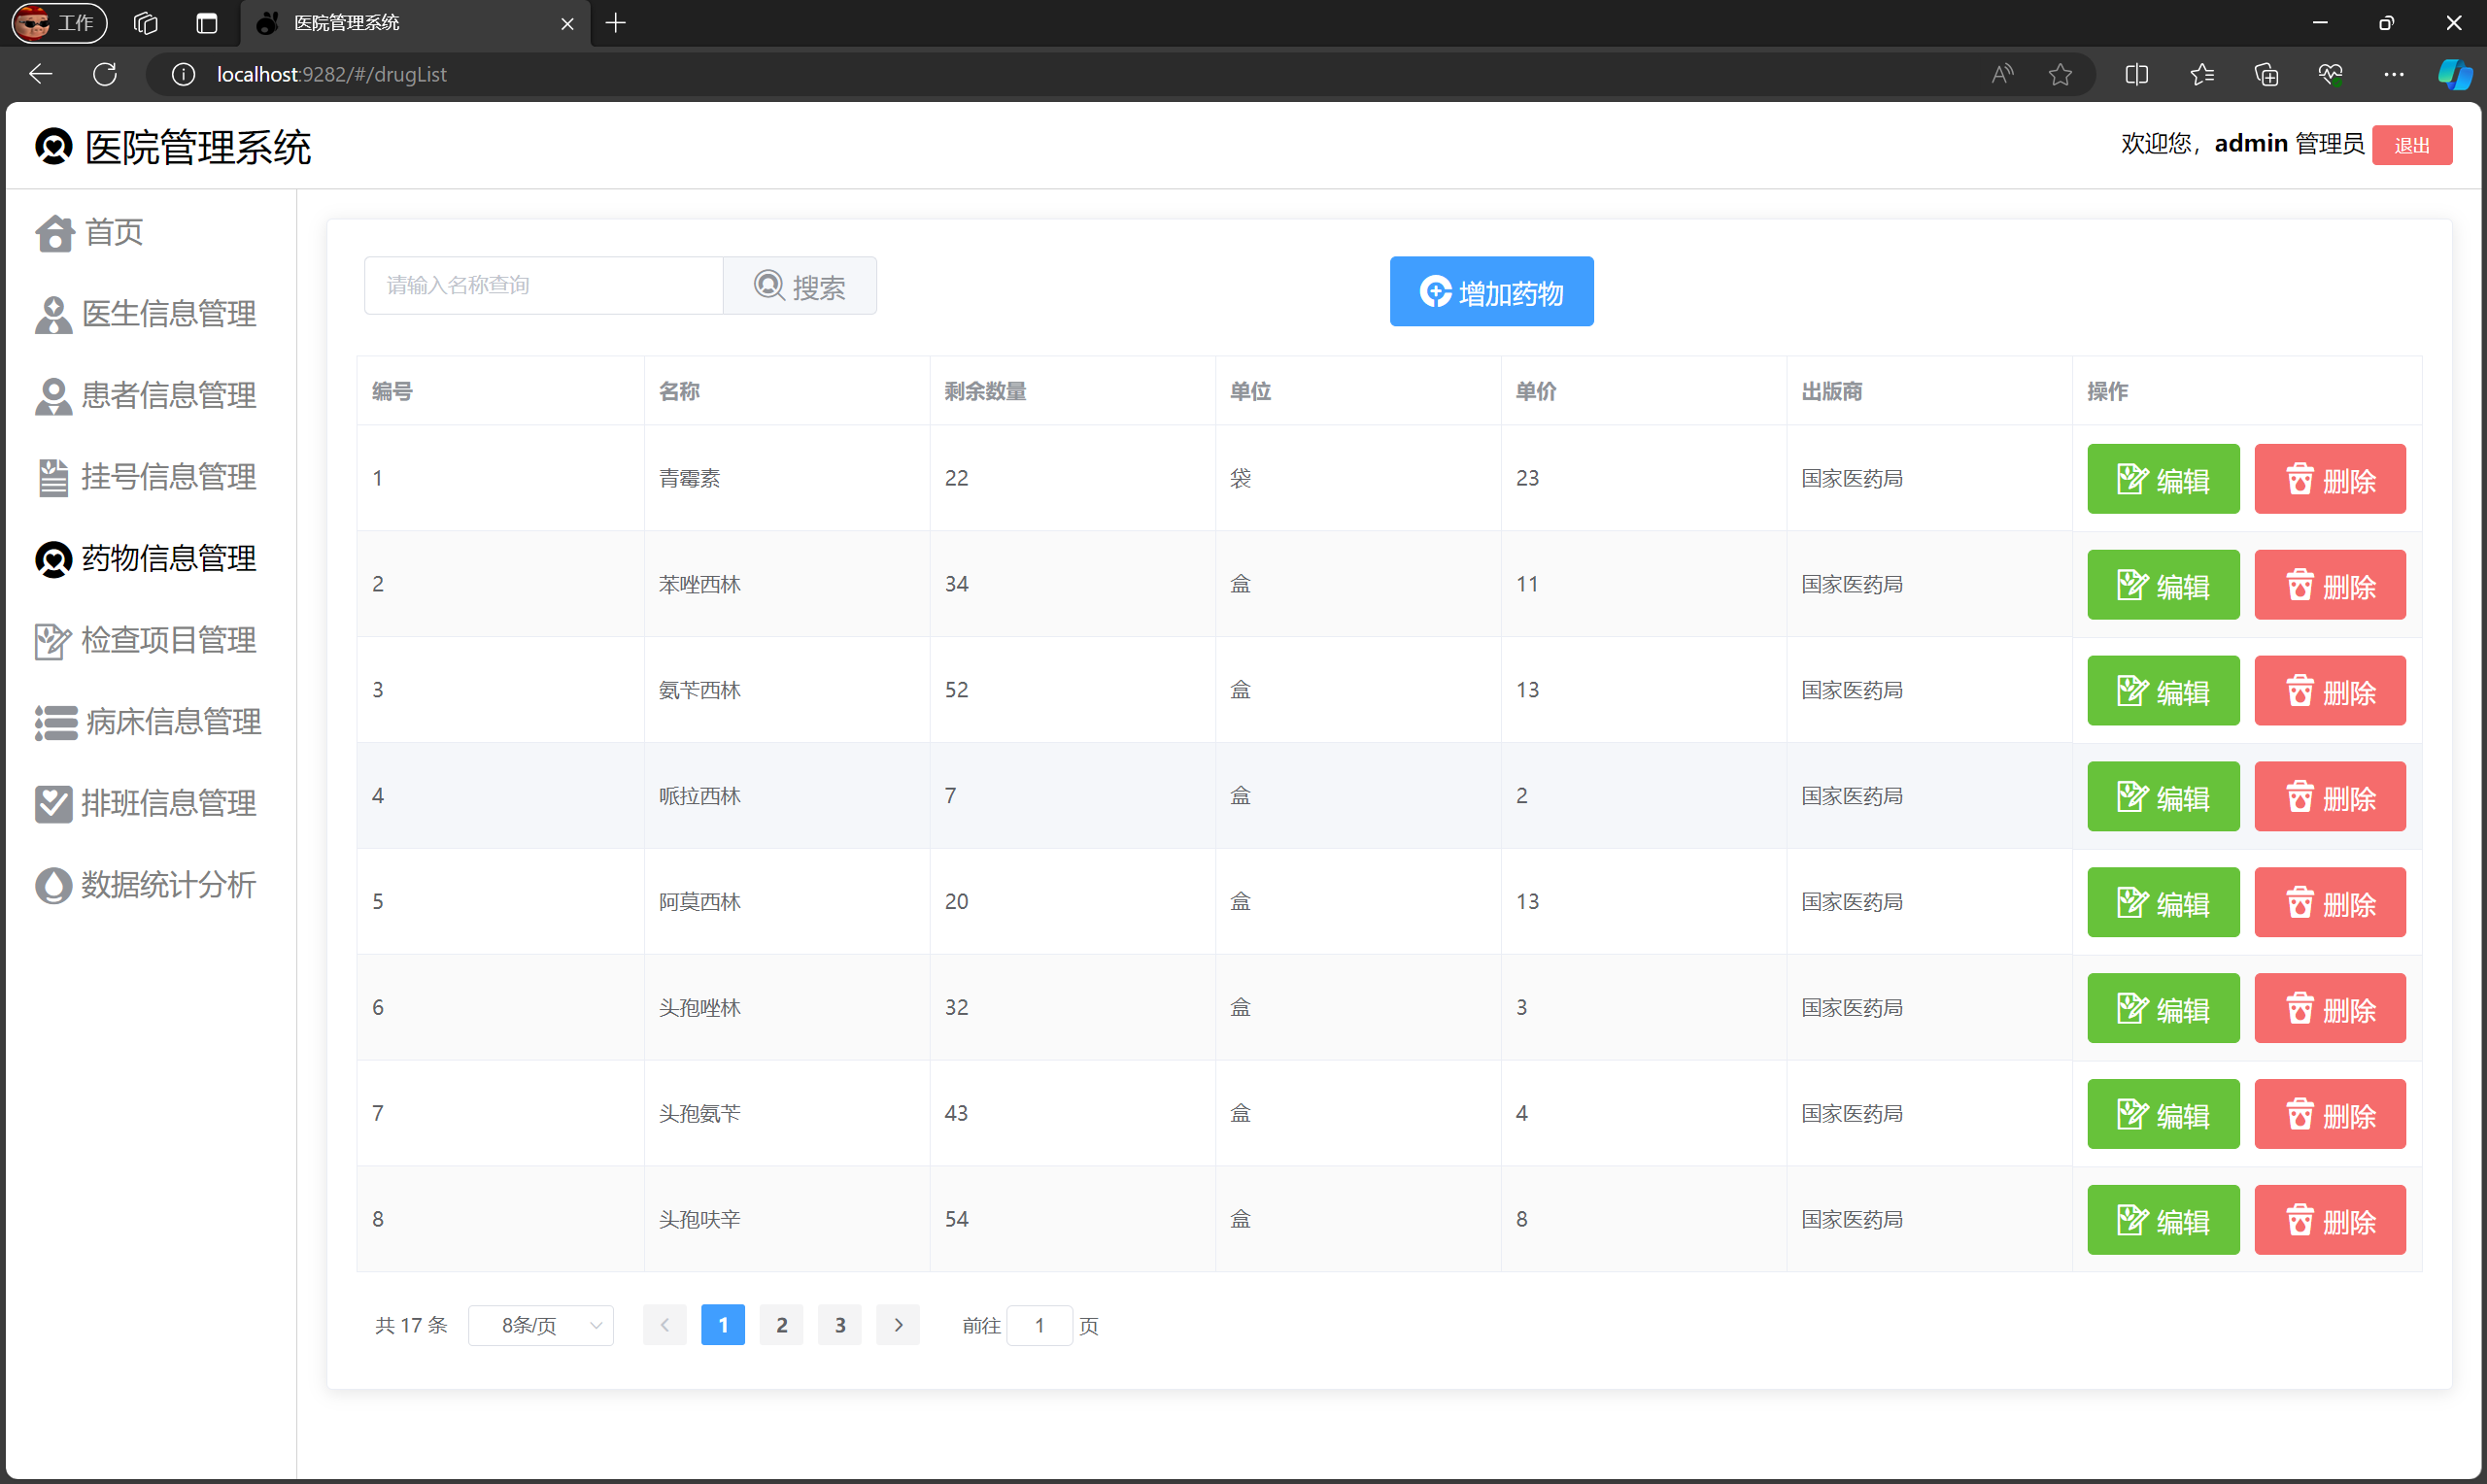Click 编辑 button for 青霉素 row
Screen dimensions: 2487x1484
[x=2162, y=480]
